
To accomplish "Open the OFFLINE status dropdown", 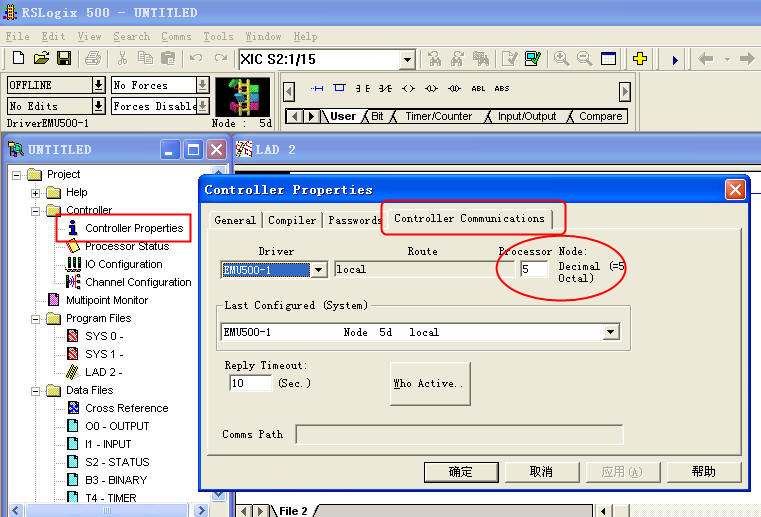I will 99,85.
